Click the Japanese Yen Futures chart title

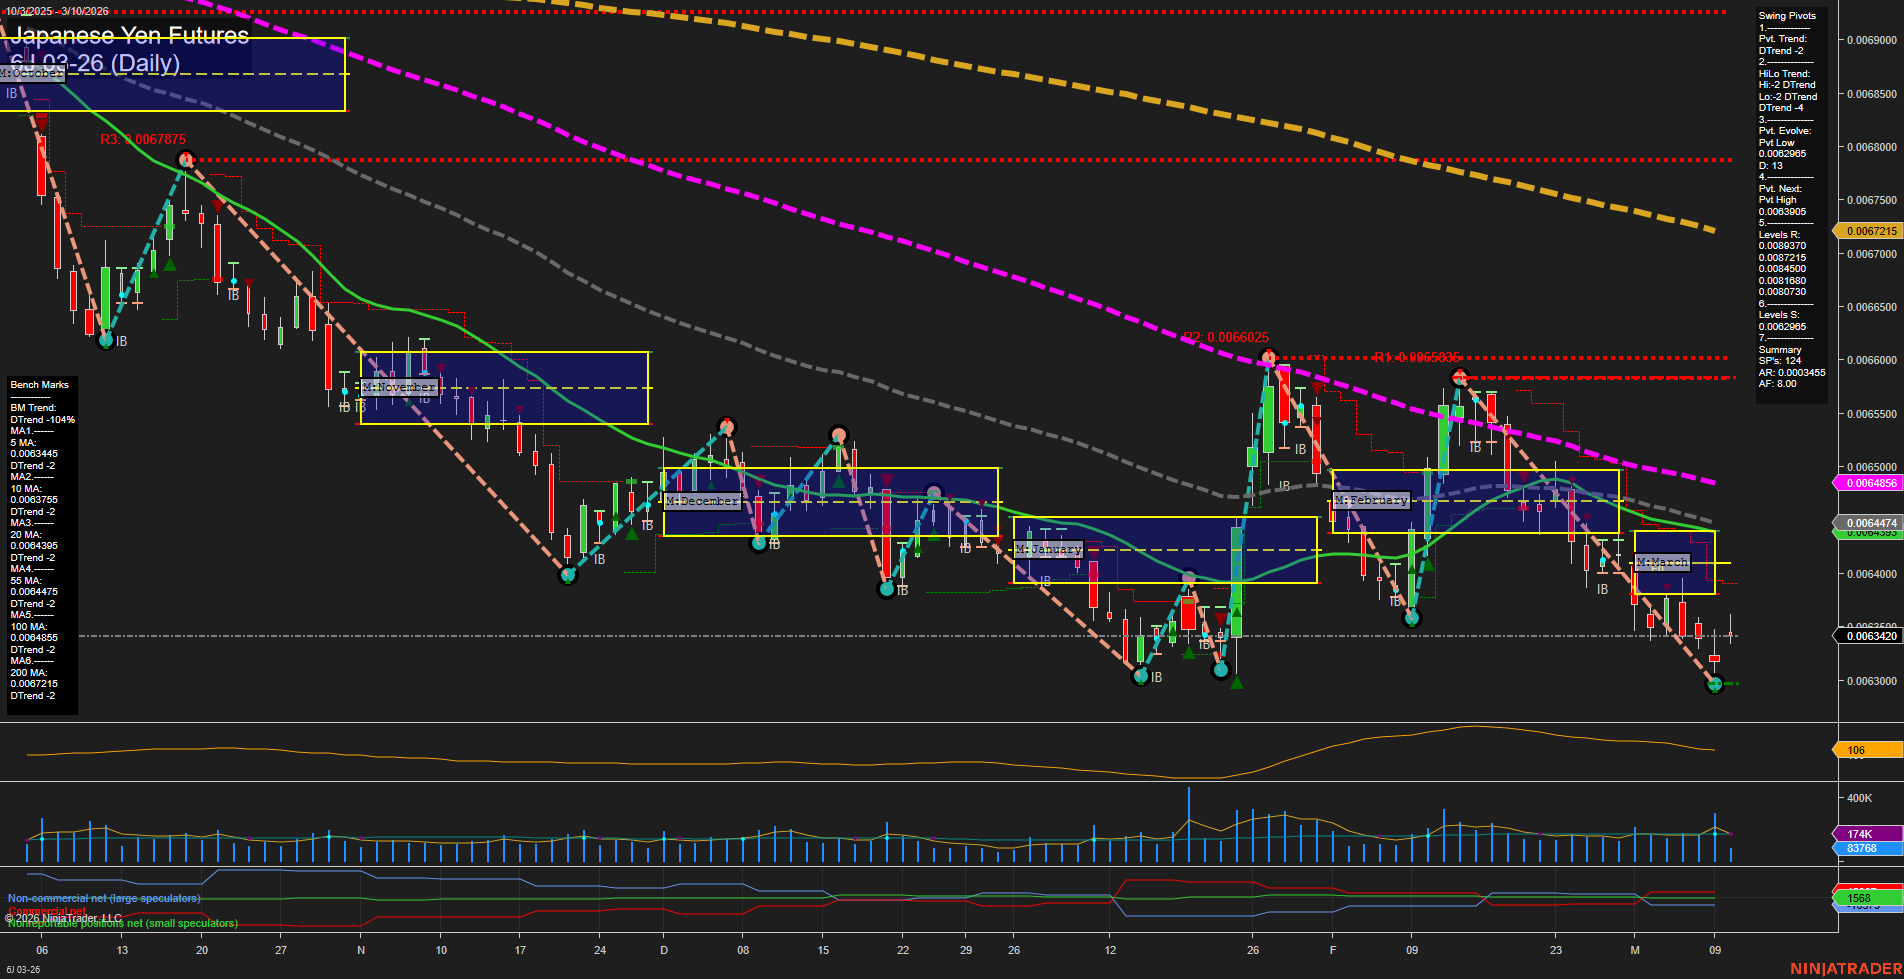coord(130,36)
